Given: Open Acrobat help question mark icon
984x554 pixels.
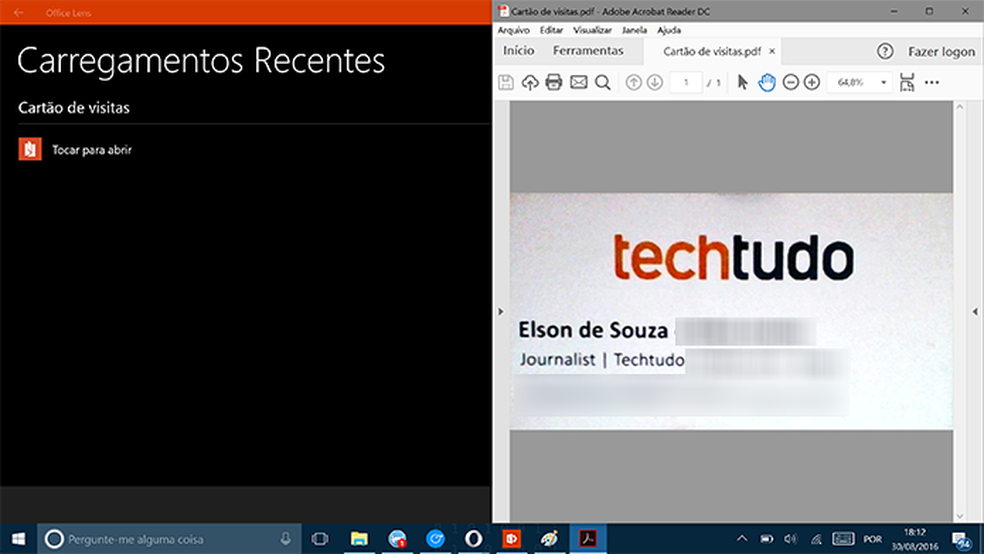Looking at the screenshot, I should pyautogui.click(x=885, y=51).
